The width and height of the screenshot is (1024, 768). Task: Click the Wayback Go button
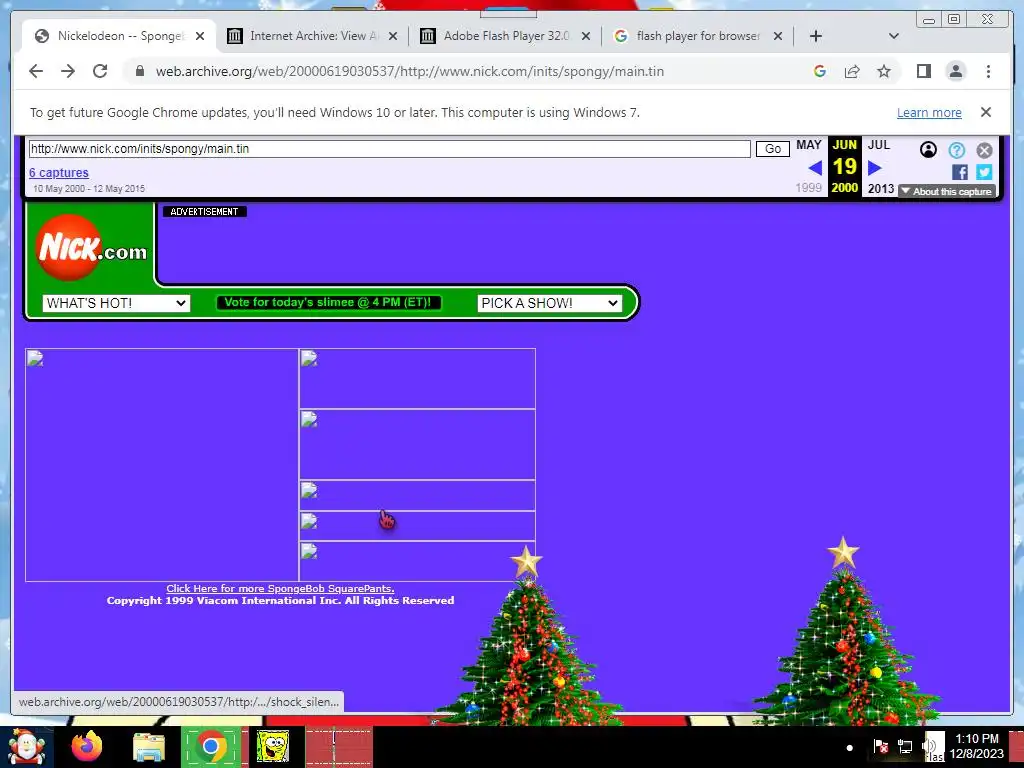coord(773,149)
